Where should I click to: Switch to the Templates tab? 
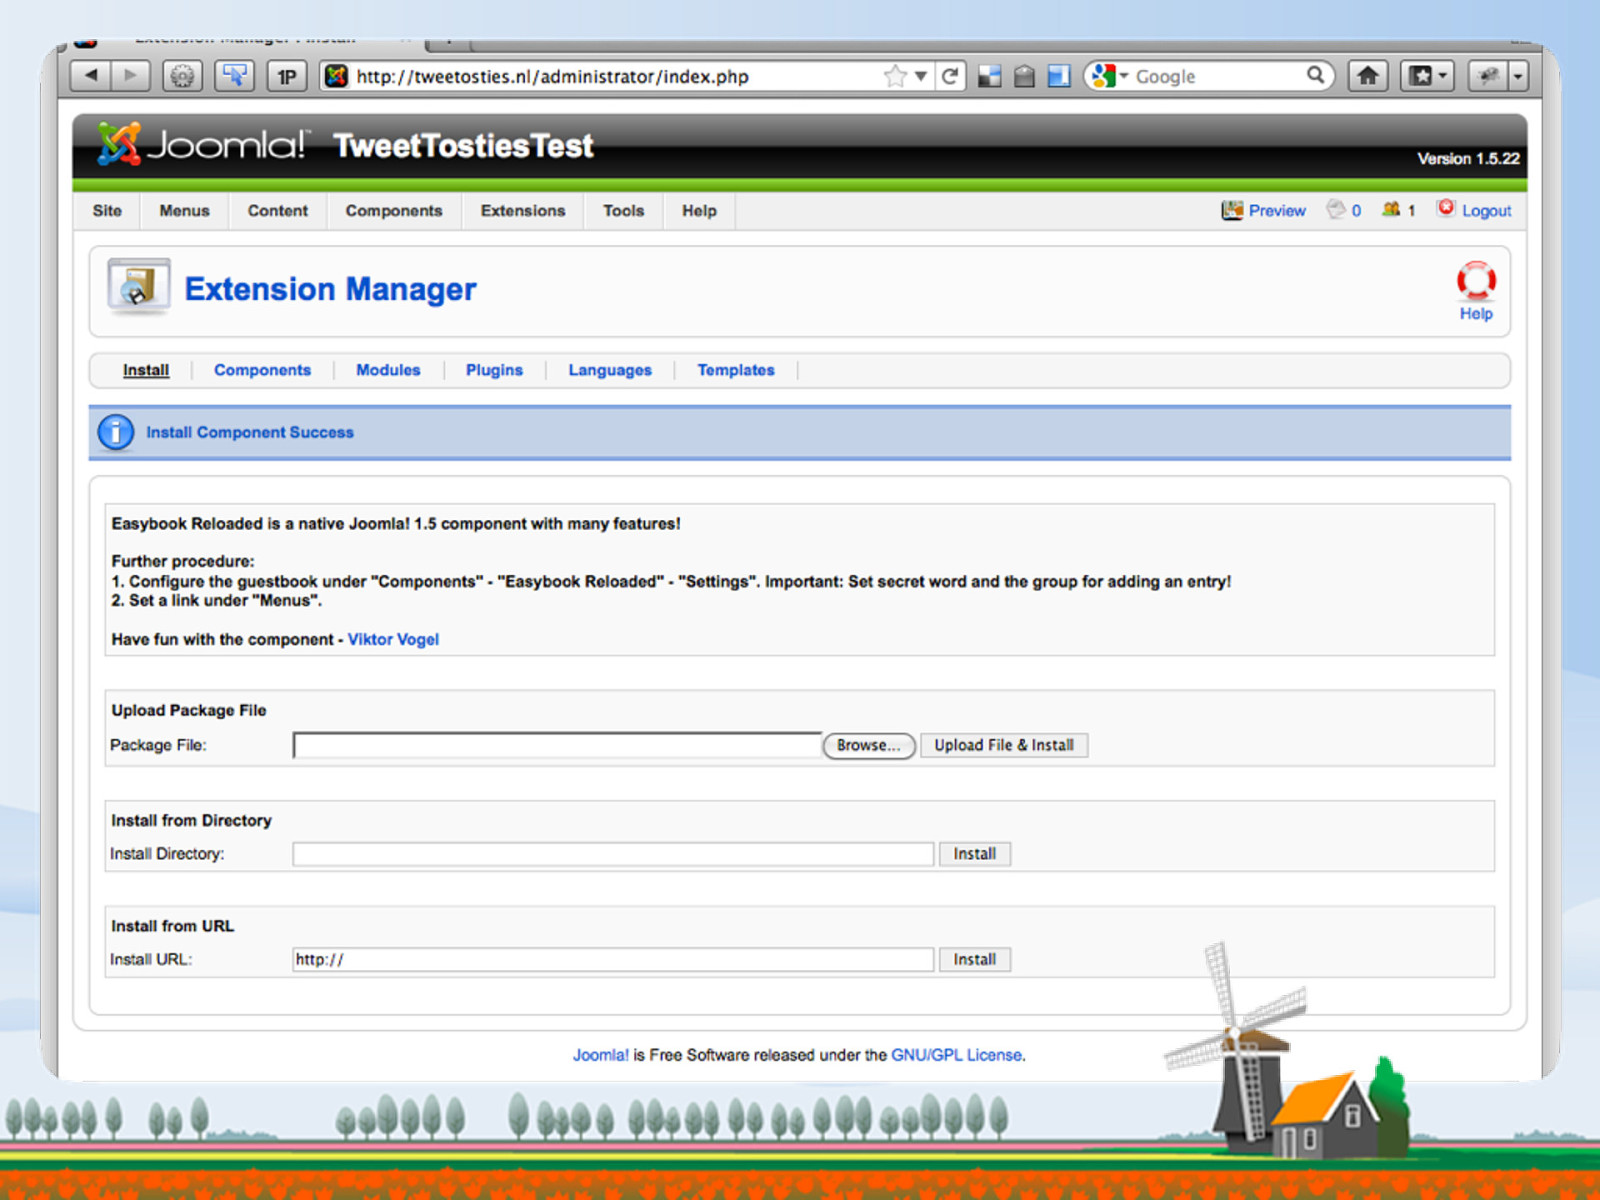pyautogui.click(x=736, y=370)
